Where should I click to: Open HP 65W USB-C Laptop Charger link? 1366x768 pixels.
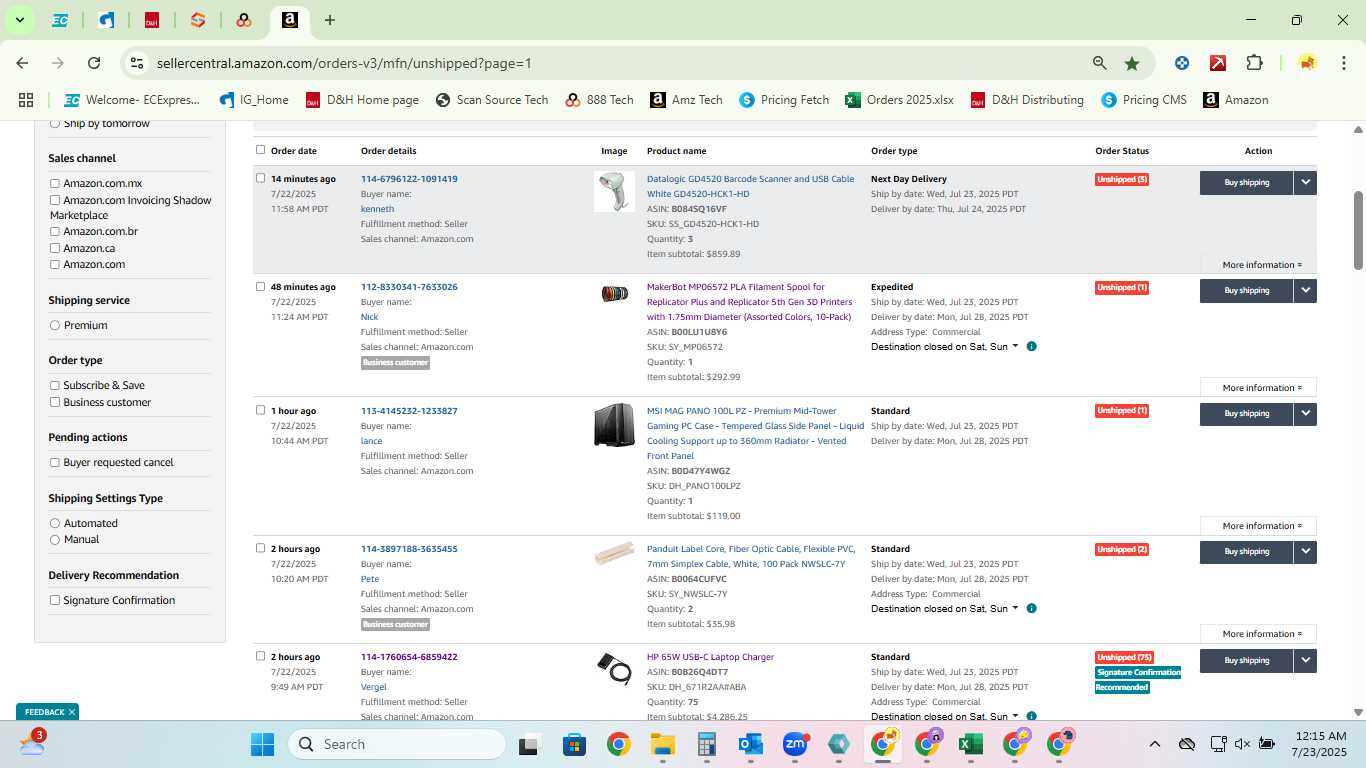pos(710,657)
